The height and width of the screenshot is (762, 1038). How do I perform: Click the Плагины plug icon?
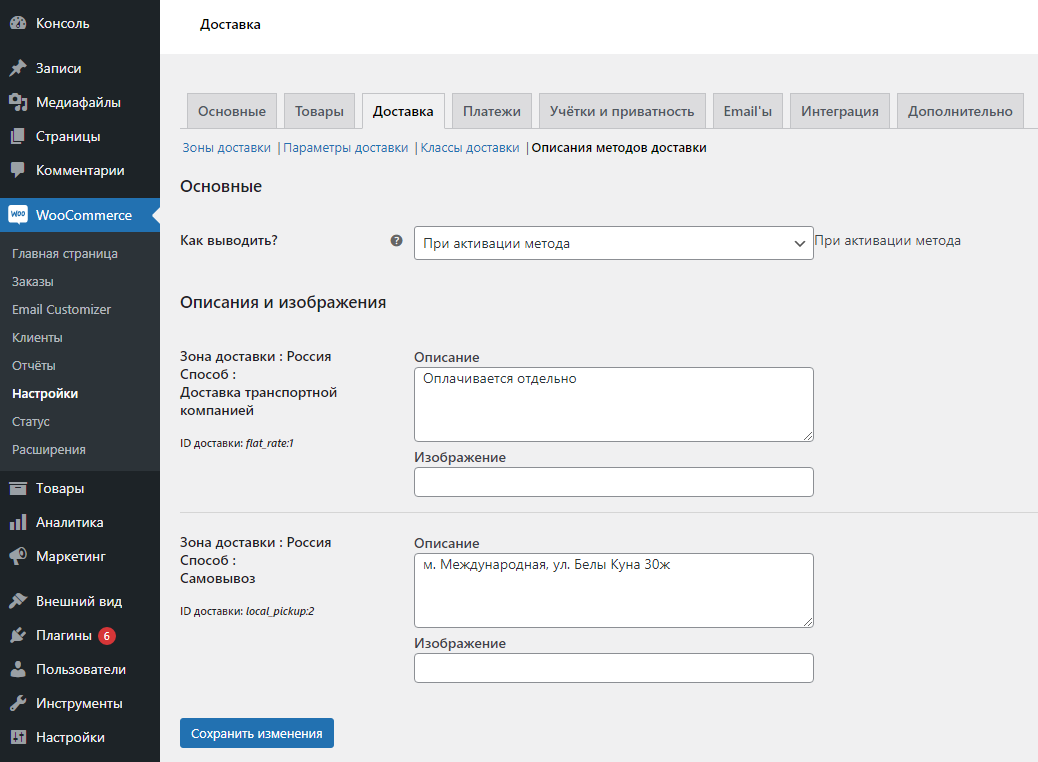click(x=19, y=636)
